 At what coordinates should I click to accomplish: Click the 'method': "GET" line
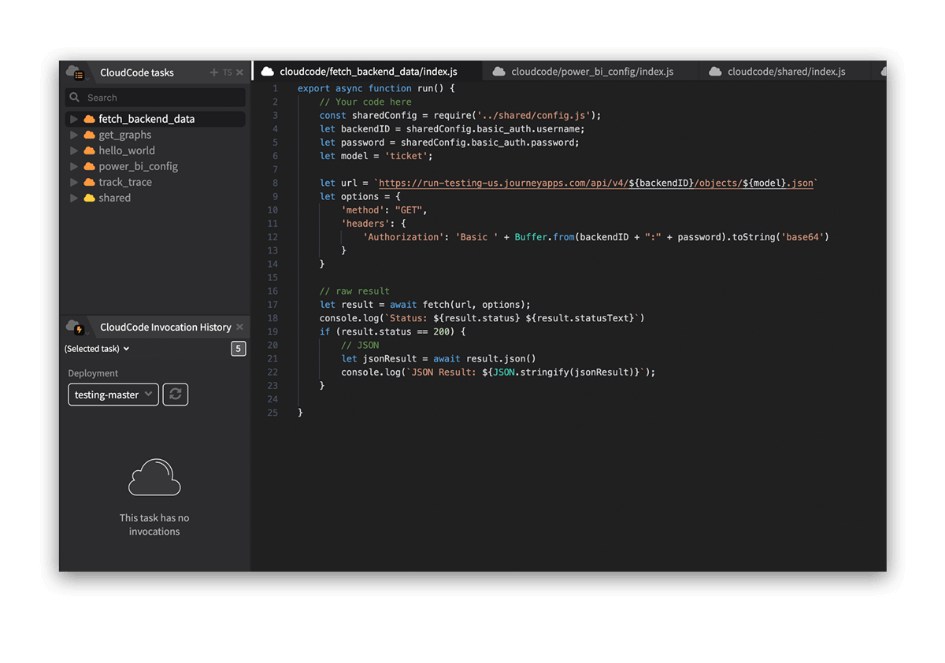(384, 210)
